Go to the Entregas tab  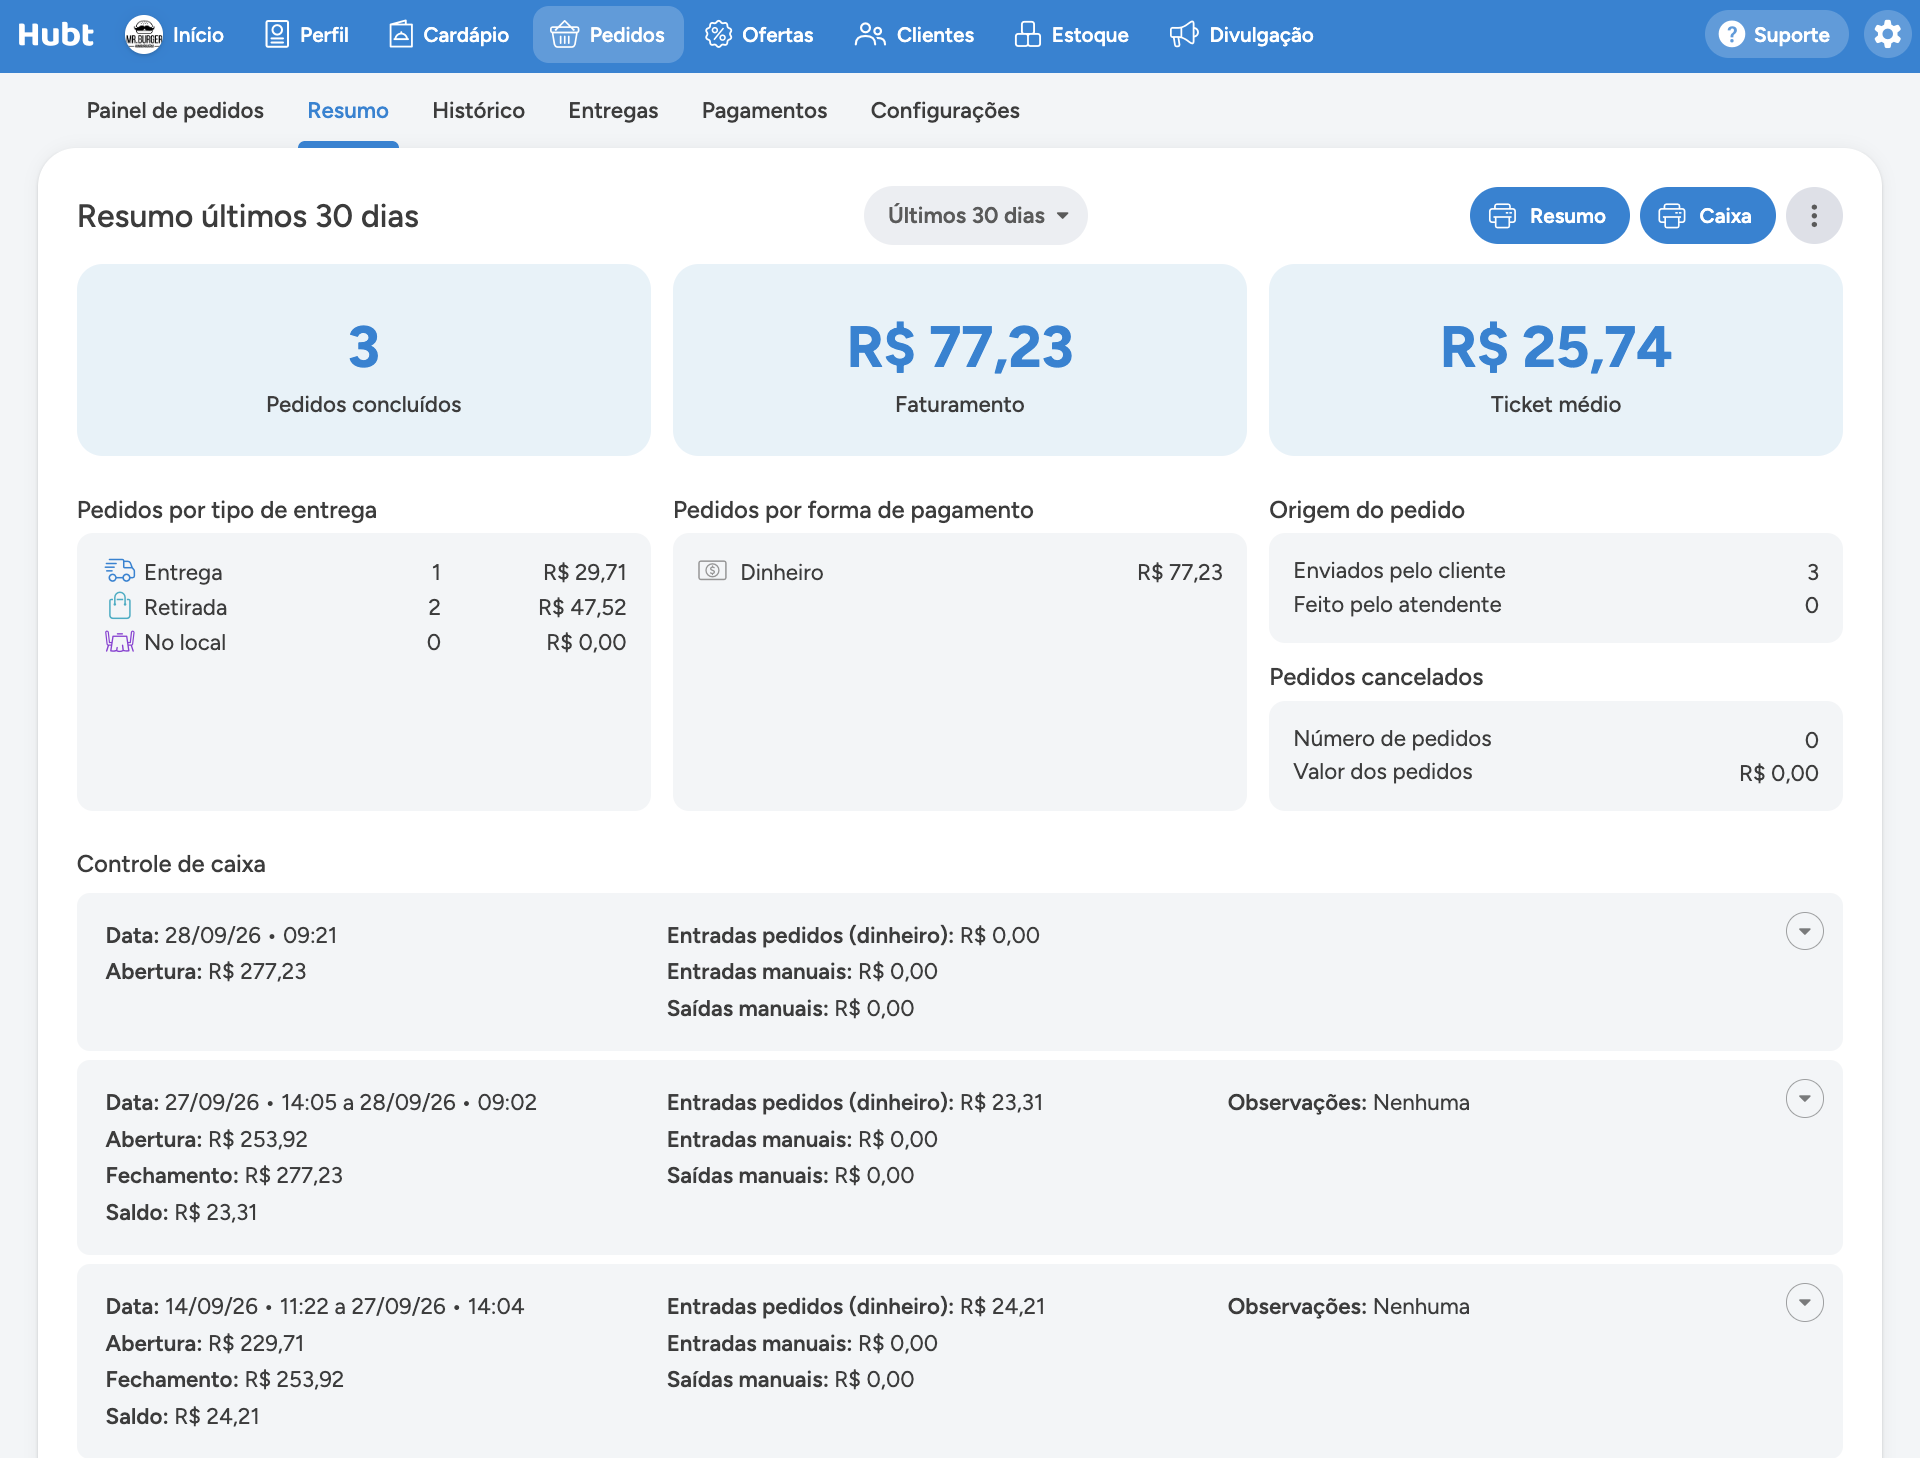point(613,110)
